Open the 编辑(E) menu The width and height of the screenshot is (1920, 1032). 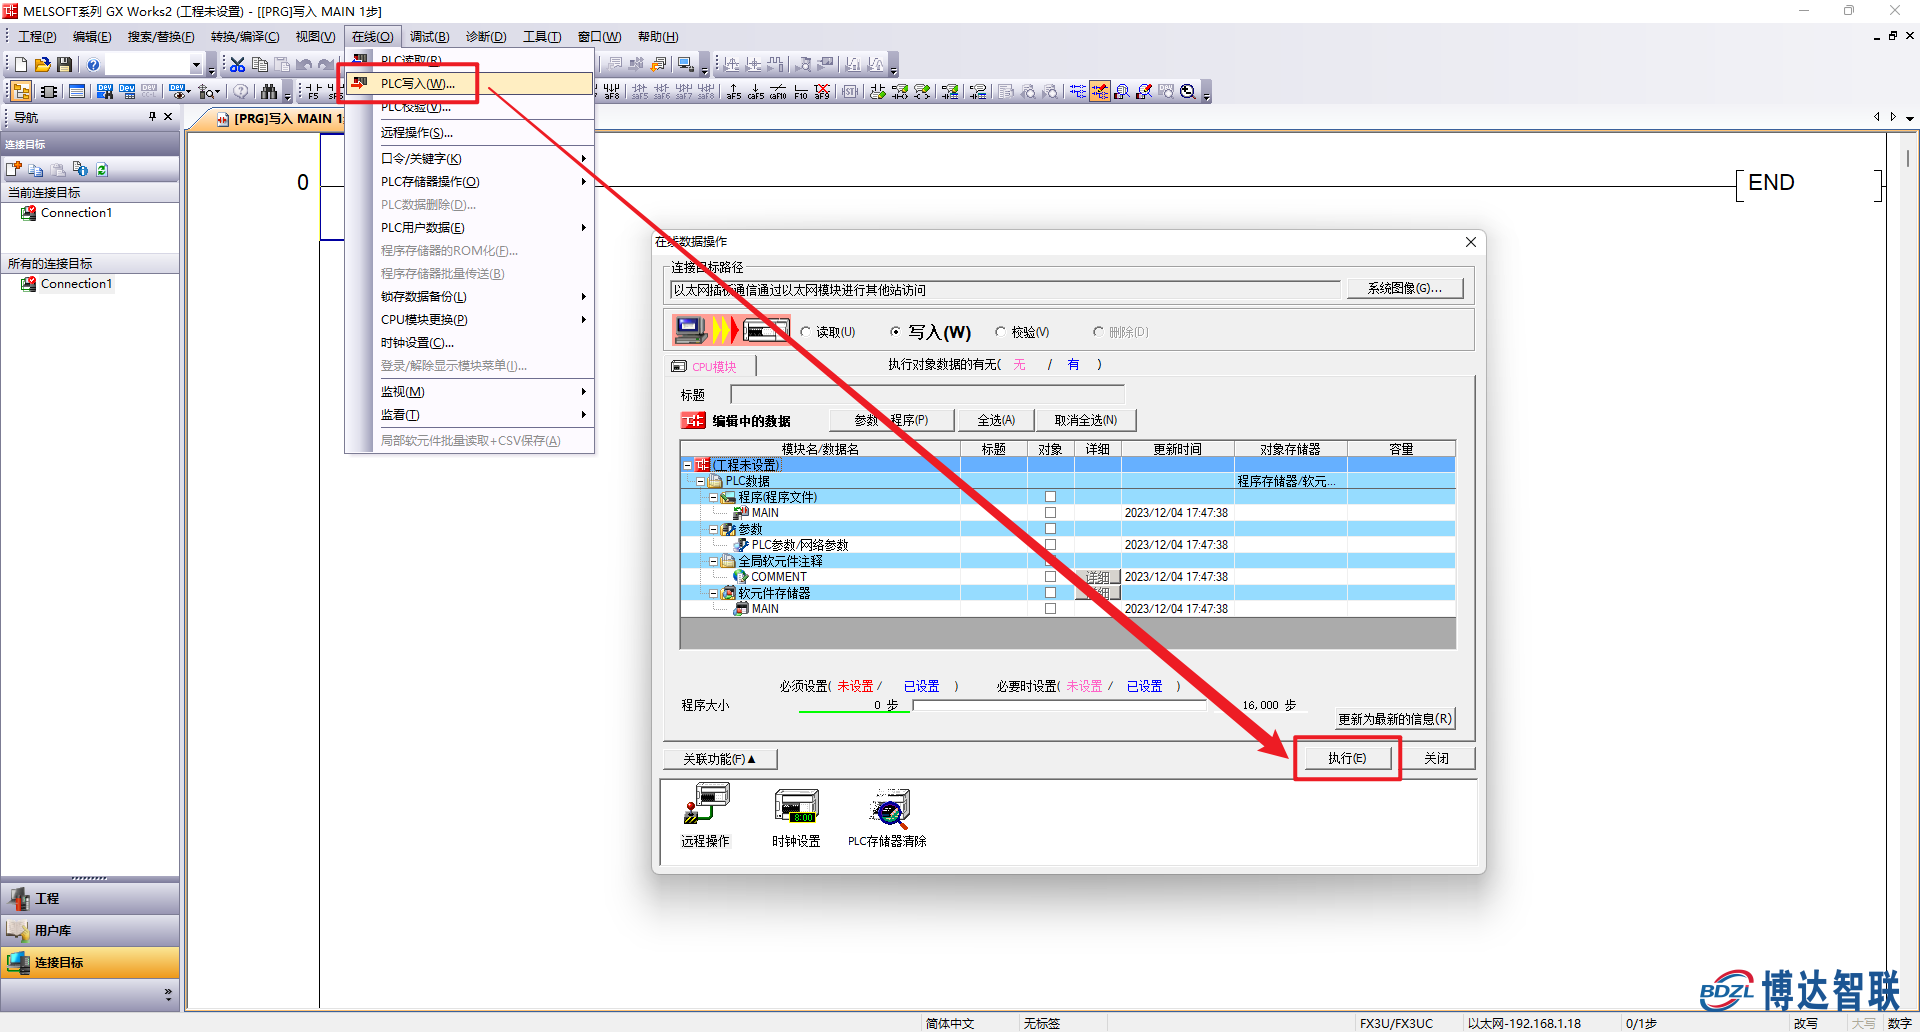[x=92, y=37]
